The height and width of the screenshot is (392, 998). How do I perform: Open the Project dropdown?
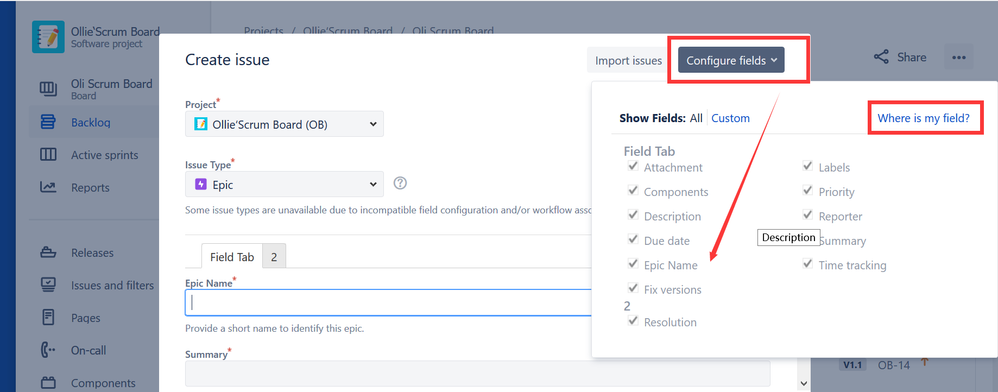point(285,124)
